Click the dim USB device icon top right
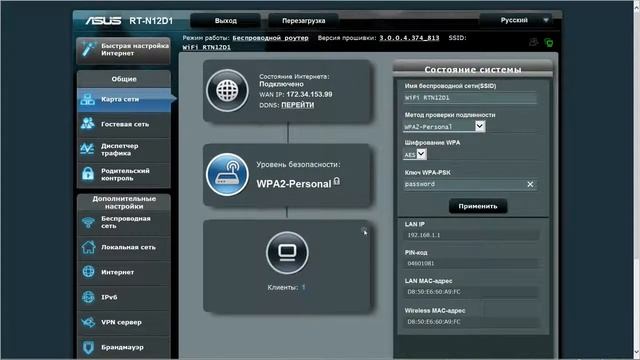 (533, 42)
